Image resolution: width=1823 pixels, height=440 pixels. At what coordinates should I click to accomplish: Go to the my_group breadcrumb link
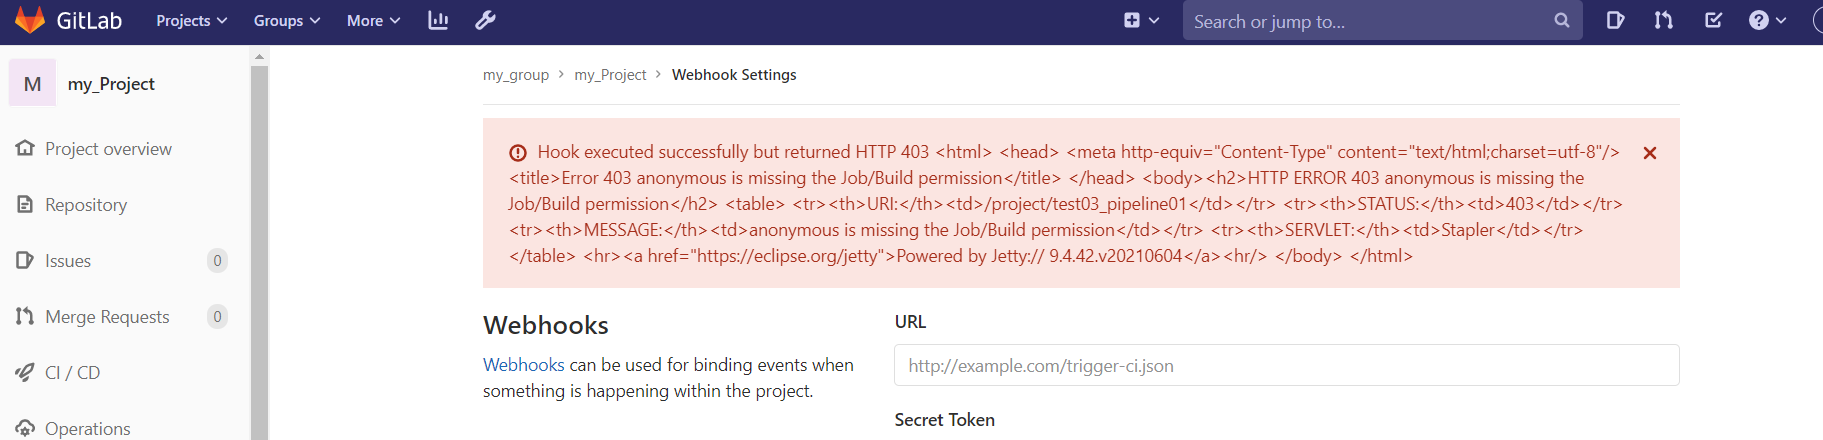click(x=516, y=75)
